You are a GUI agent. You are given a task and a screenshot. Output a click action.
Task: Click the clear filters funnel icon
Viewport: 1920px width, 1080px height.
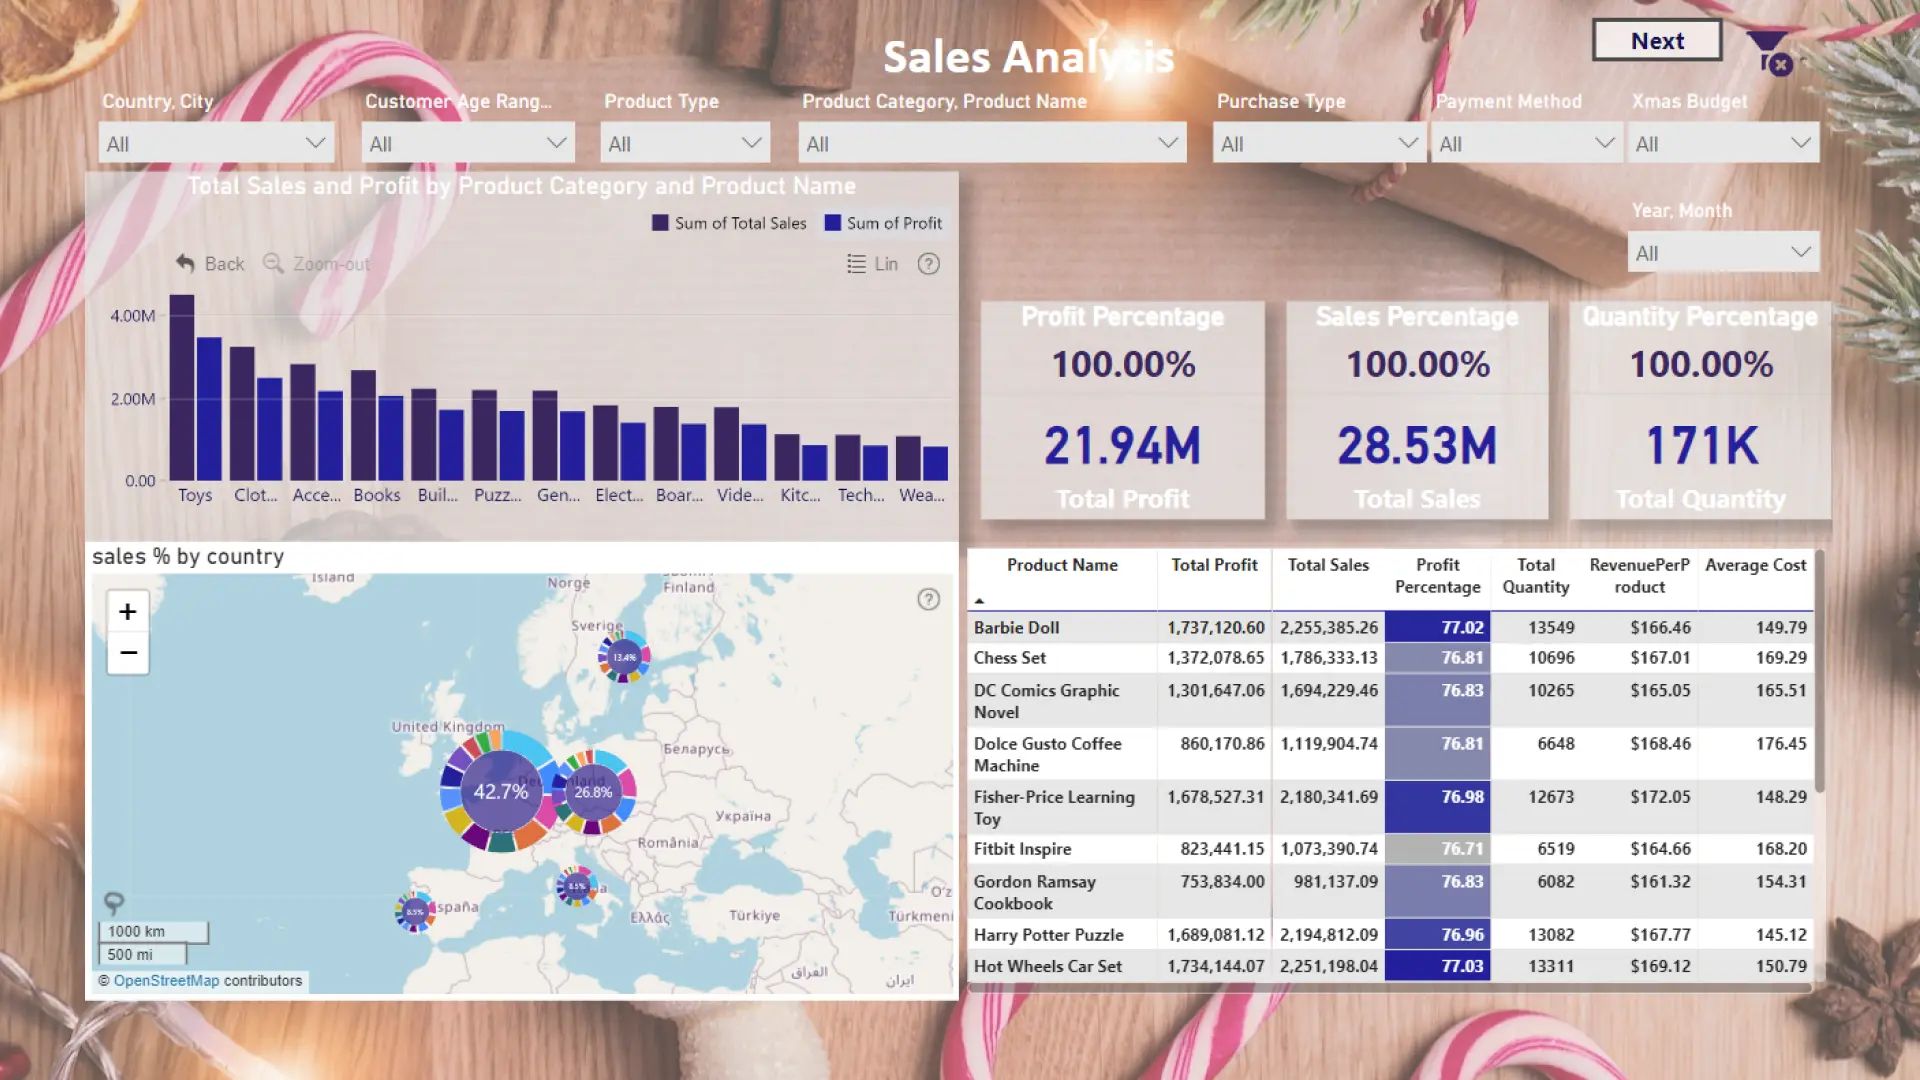click(x=1770, y=52)
